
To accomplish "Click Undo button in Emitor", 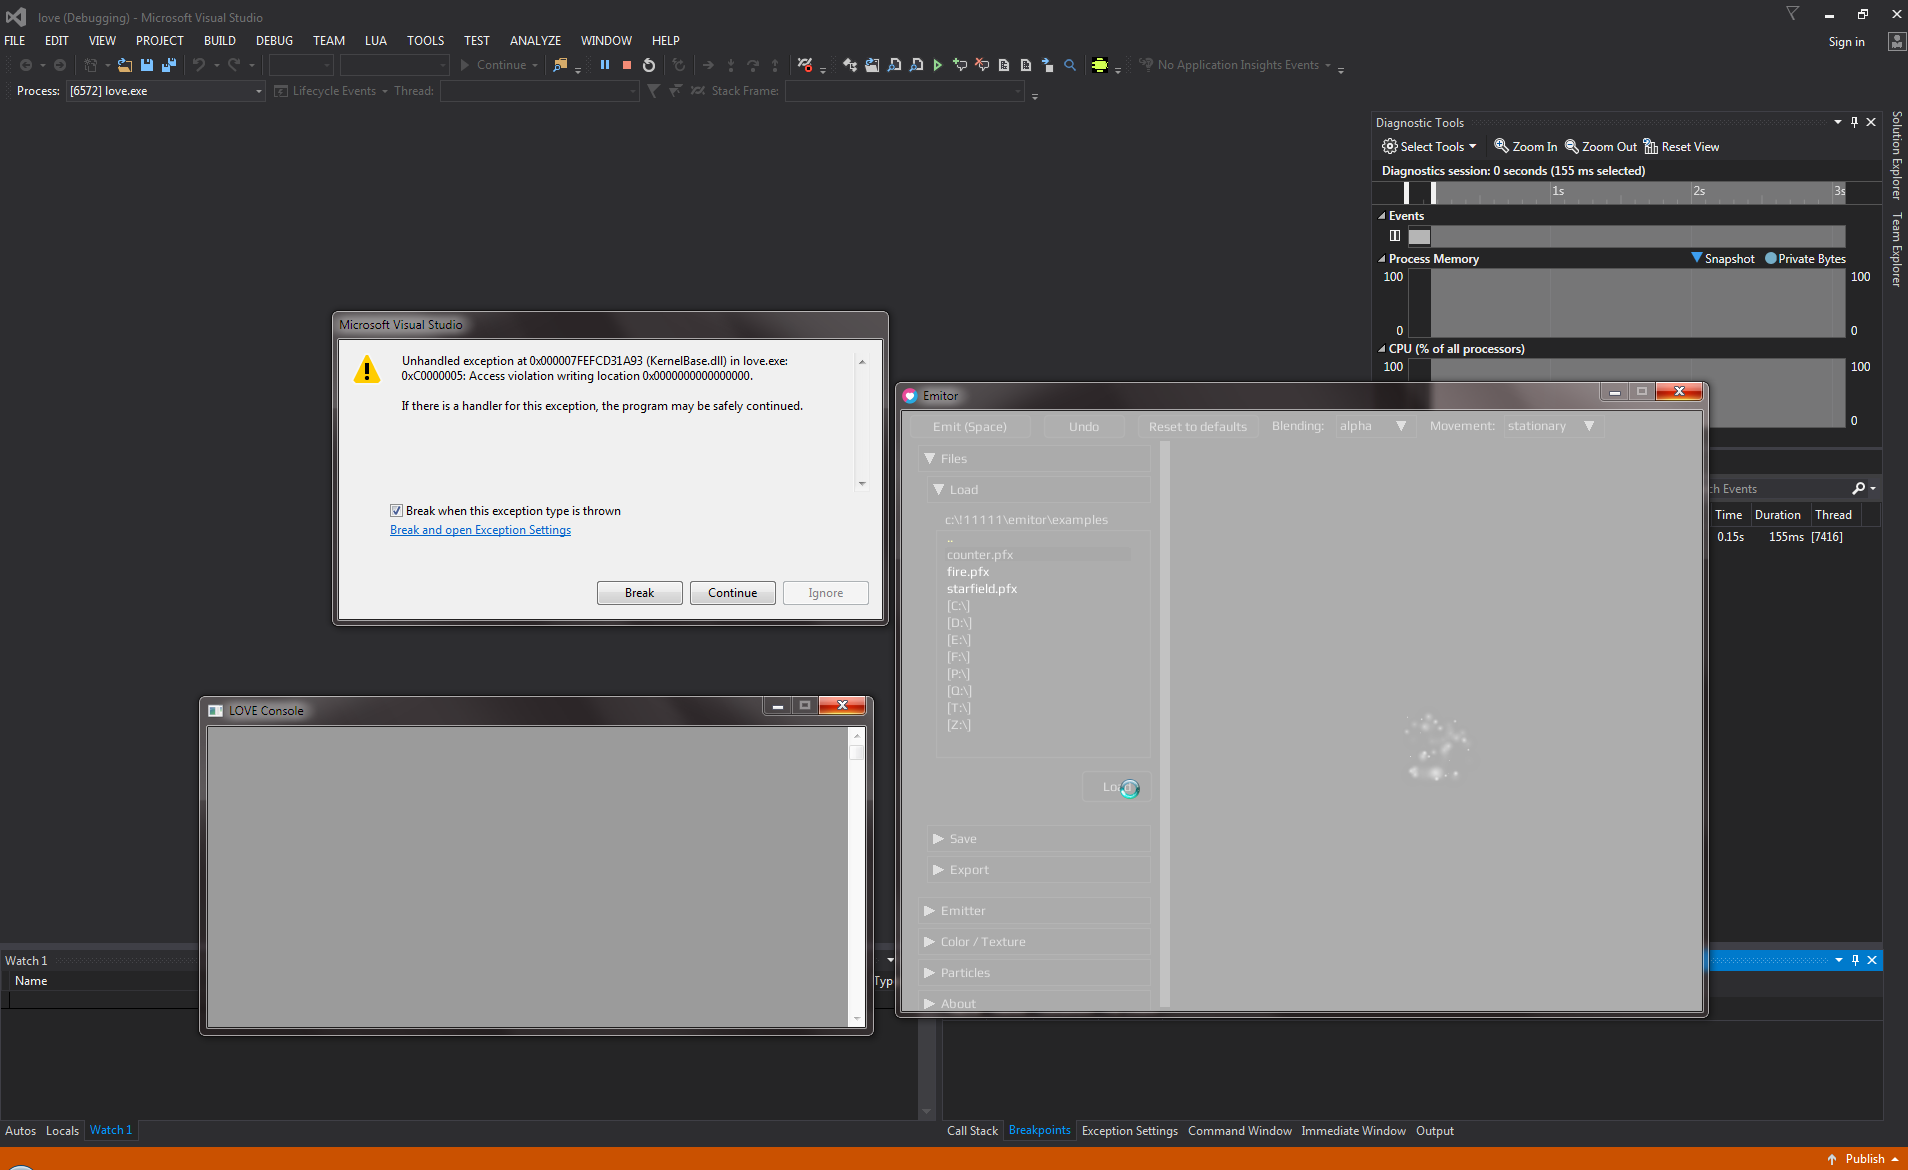I will 1084,427.
